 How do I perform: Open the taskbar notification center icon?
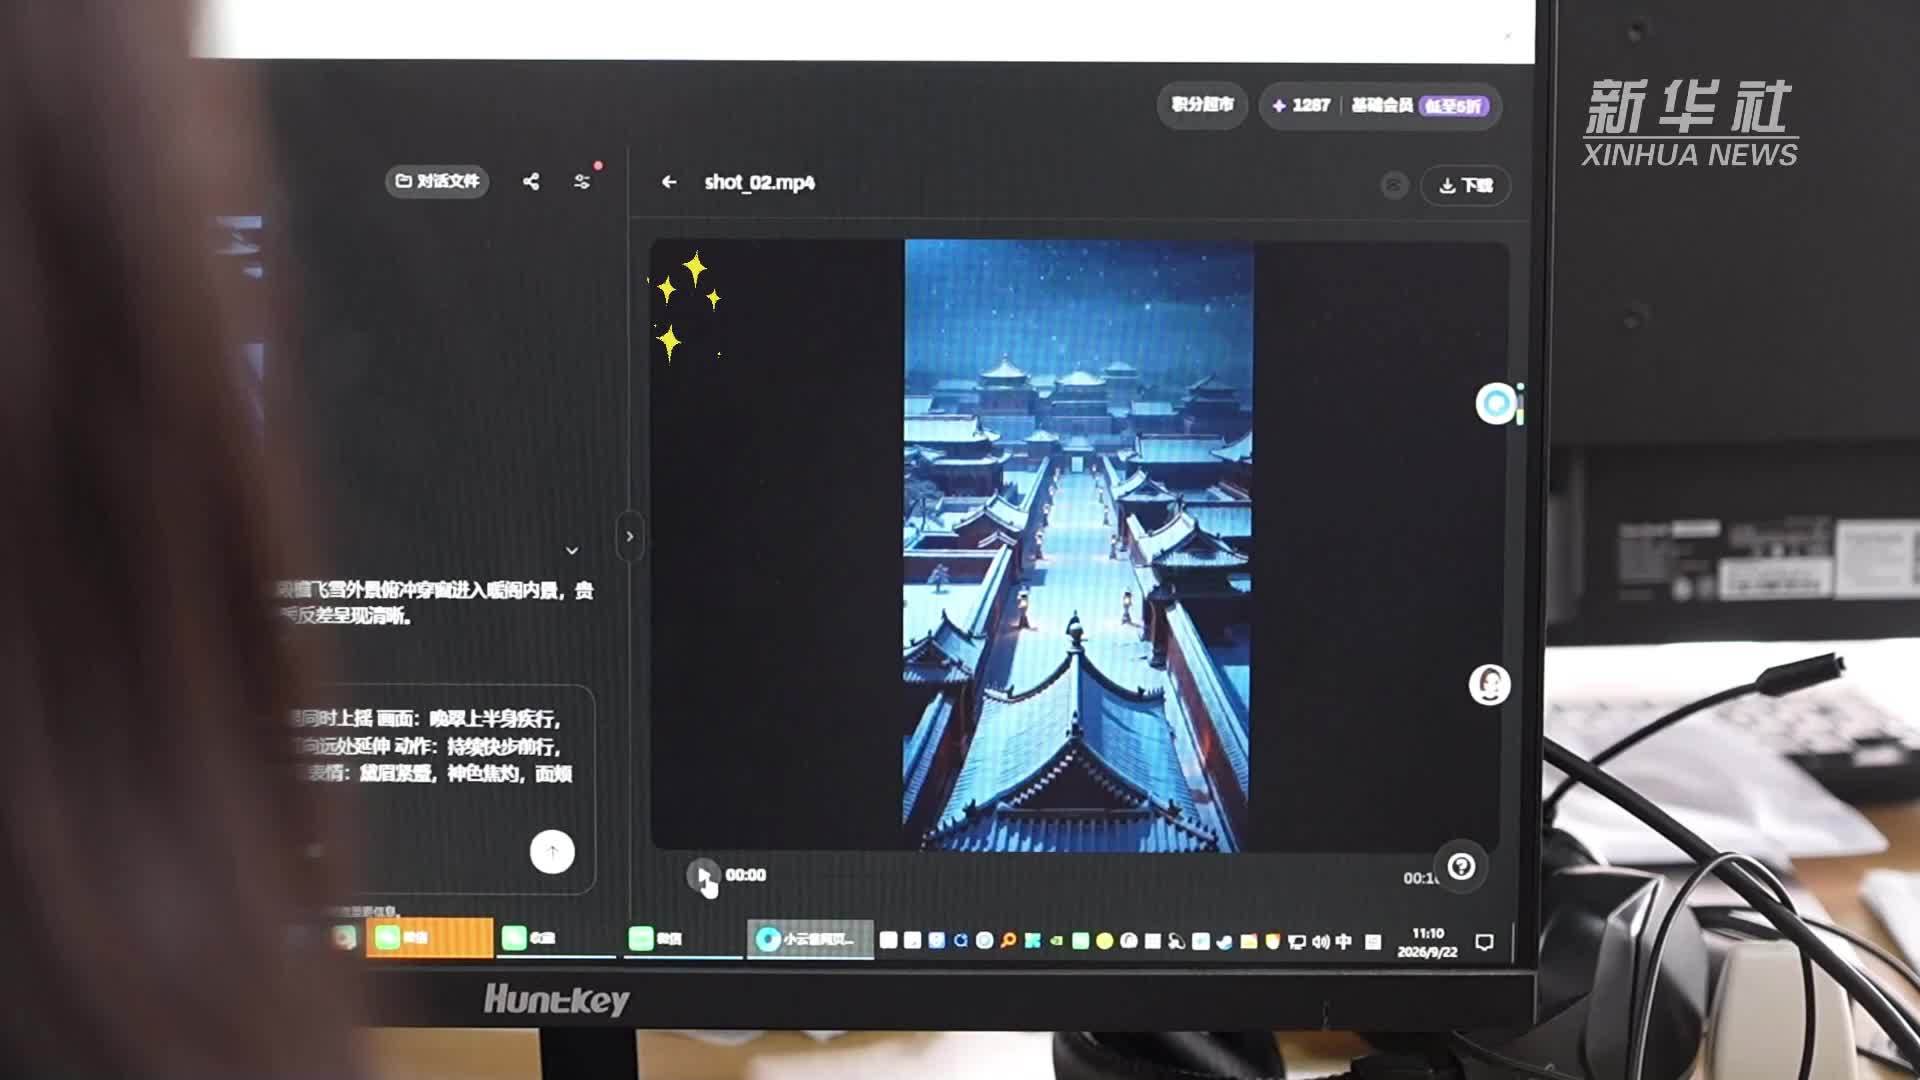[x=1484, y=942]
